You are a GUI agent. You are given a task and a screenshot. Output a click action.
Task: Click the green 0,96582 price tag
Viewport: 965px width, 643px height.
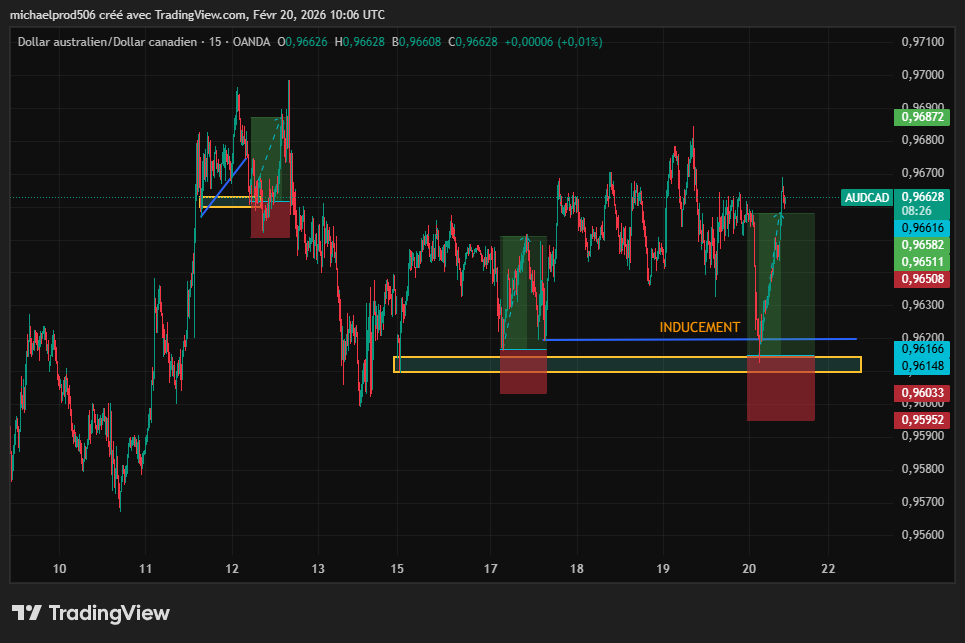point(922,245)
